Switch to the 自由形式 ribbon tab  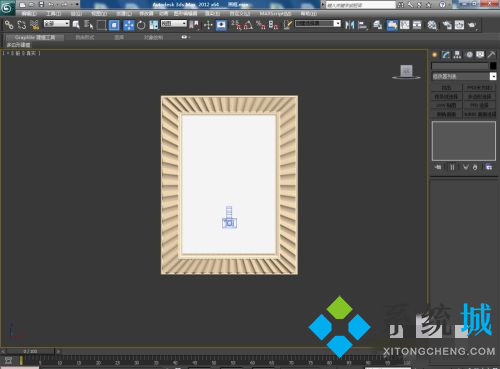(85, 37)
